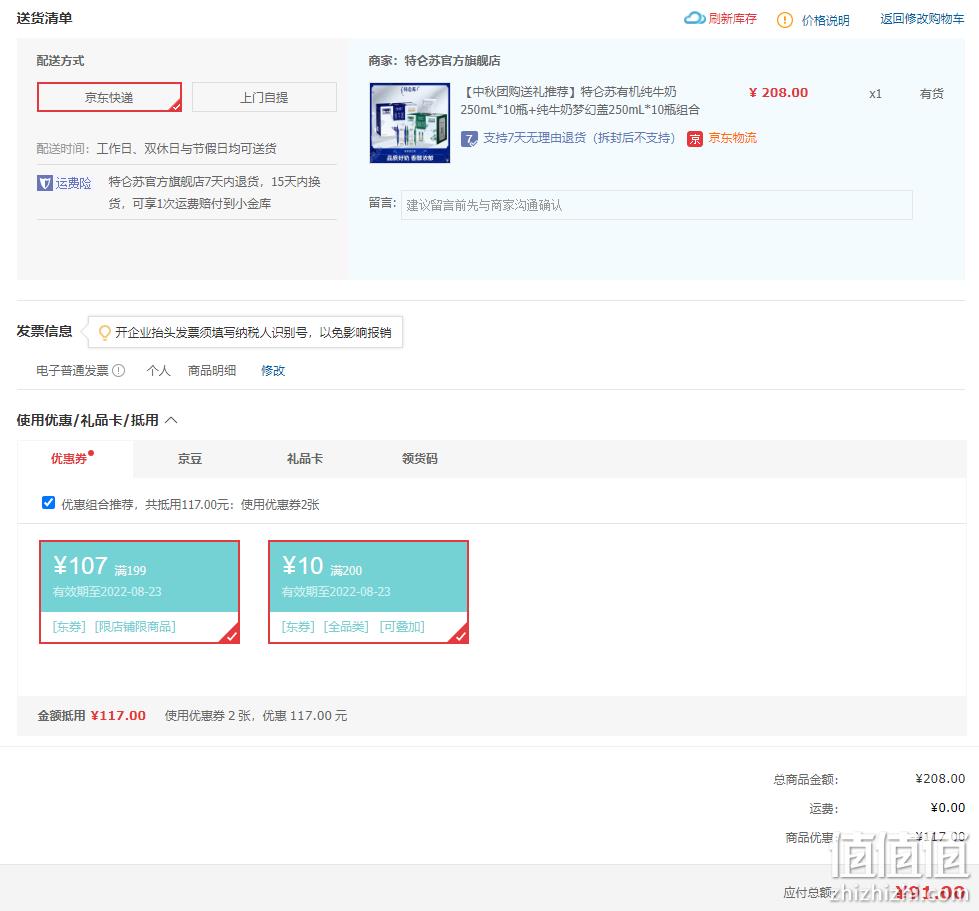Click the 个人 invoice title text
The image size is (979, 911).
pyautogui.click(x=158, y=370)
